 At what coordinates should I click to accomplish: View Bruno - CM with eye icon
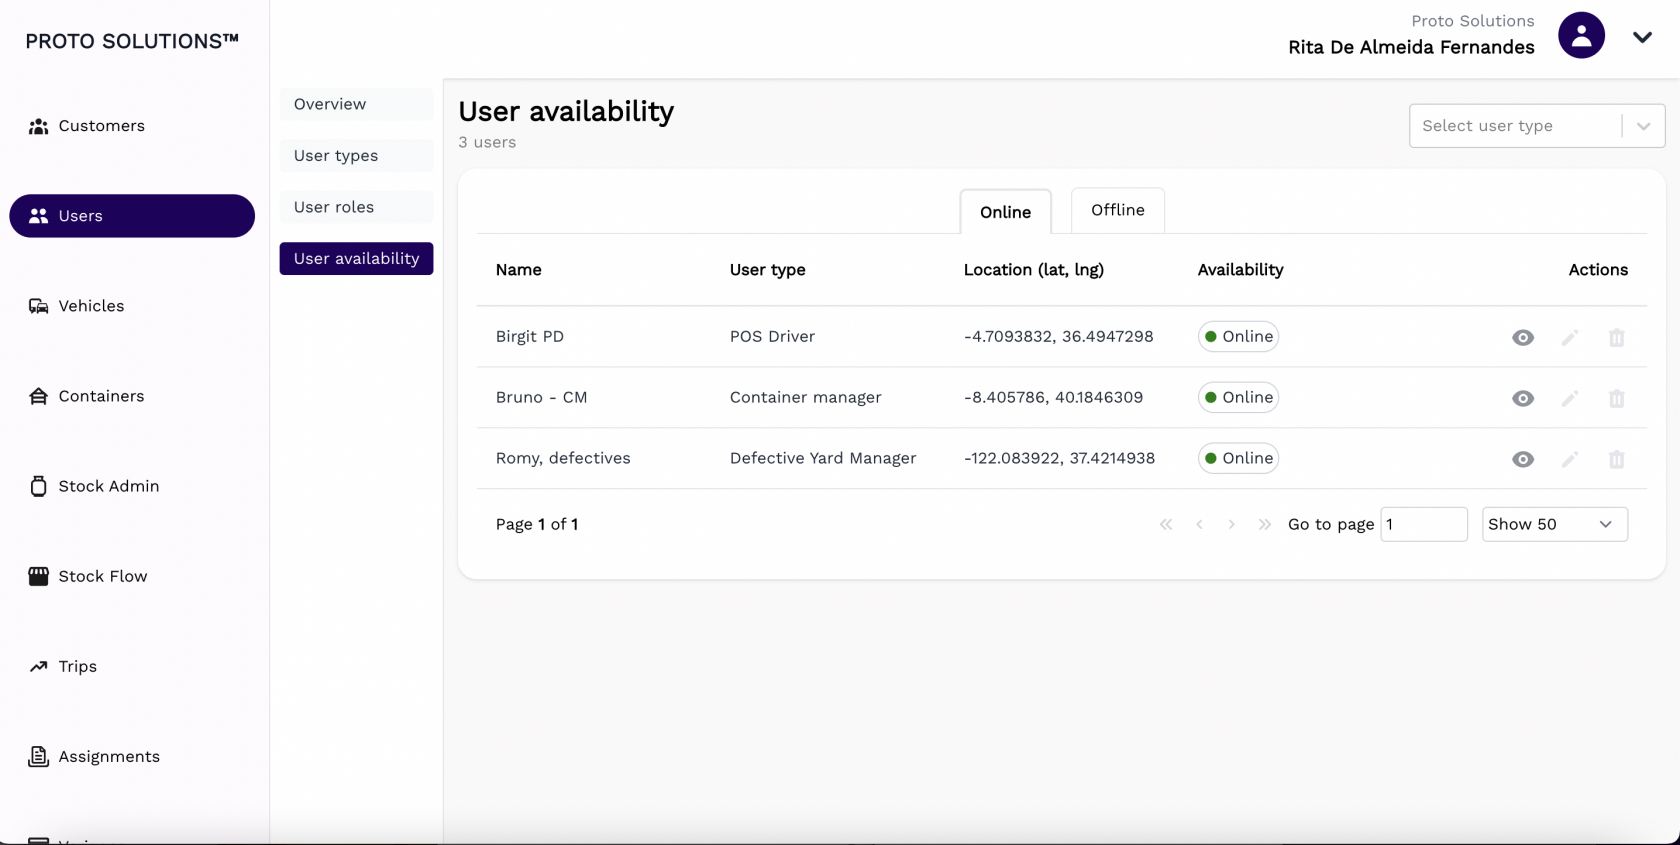coord(1523,398)
